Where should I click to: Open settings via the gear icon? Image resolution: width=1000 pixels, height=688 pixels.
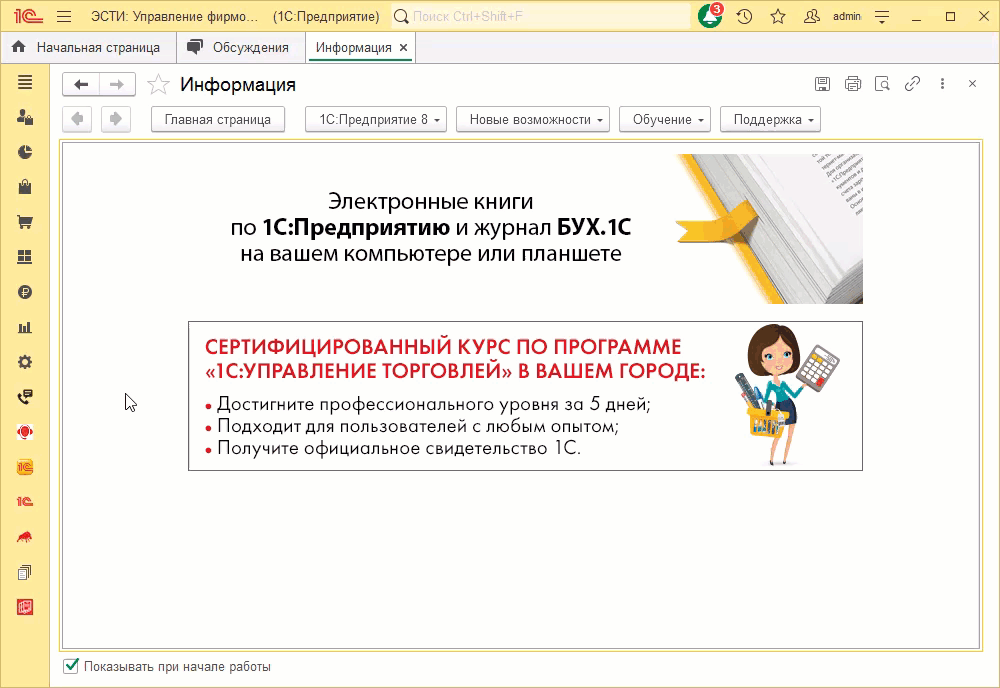click(24, 361)
